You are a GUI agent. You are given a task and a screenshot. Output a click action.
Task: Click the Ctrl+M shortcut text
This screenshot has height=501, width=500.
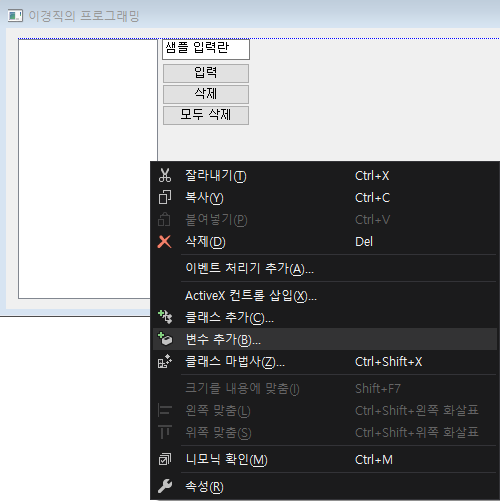point(374,459)
